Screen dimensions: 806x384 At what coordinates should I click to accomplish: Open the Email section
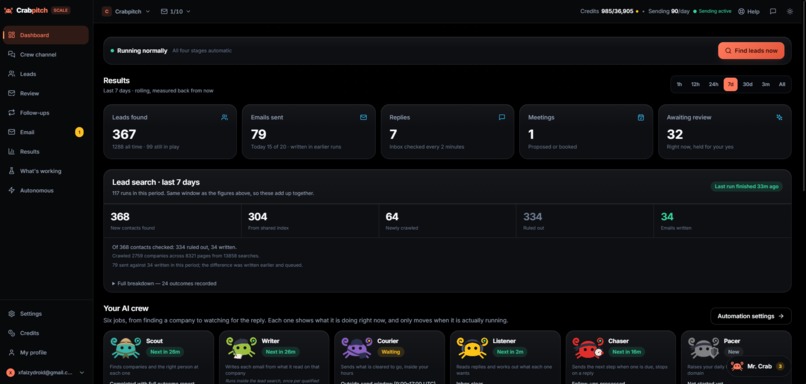[45, 132]
